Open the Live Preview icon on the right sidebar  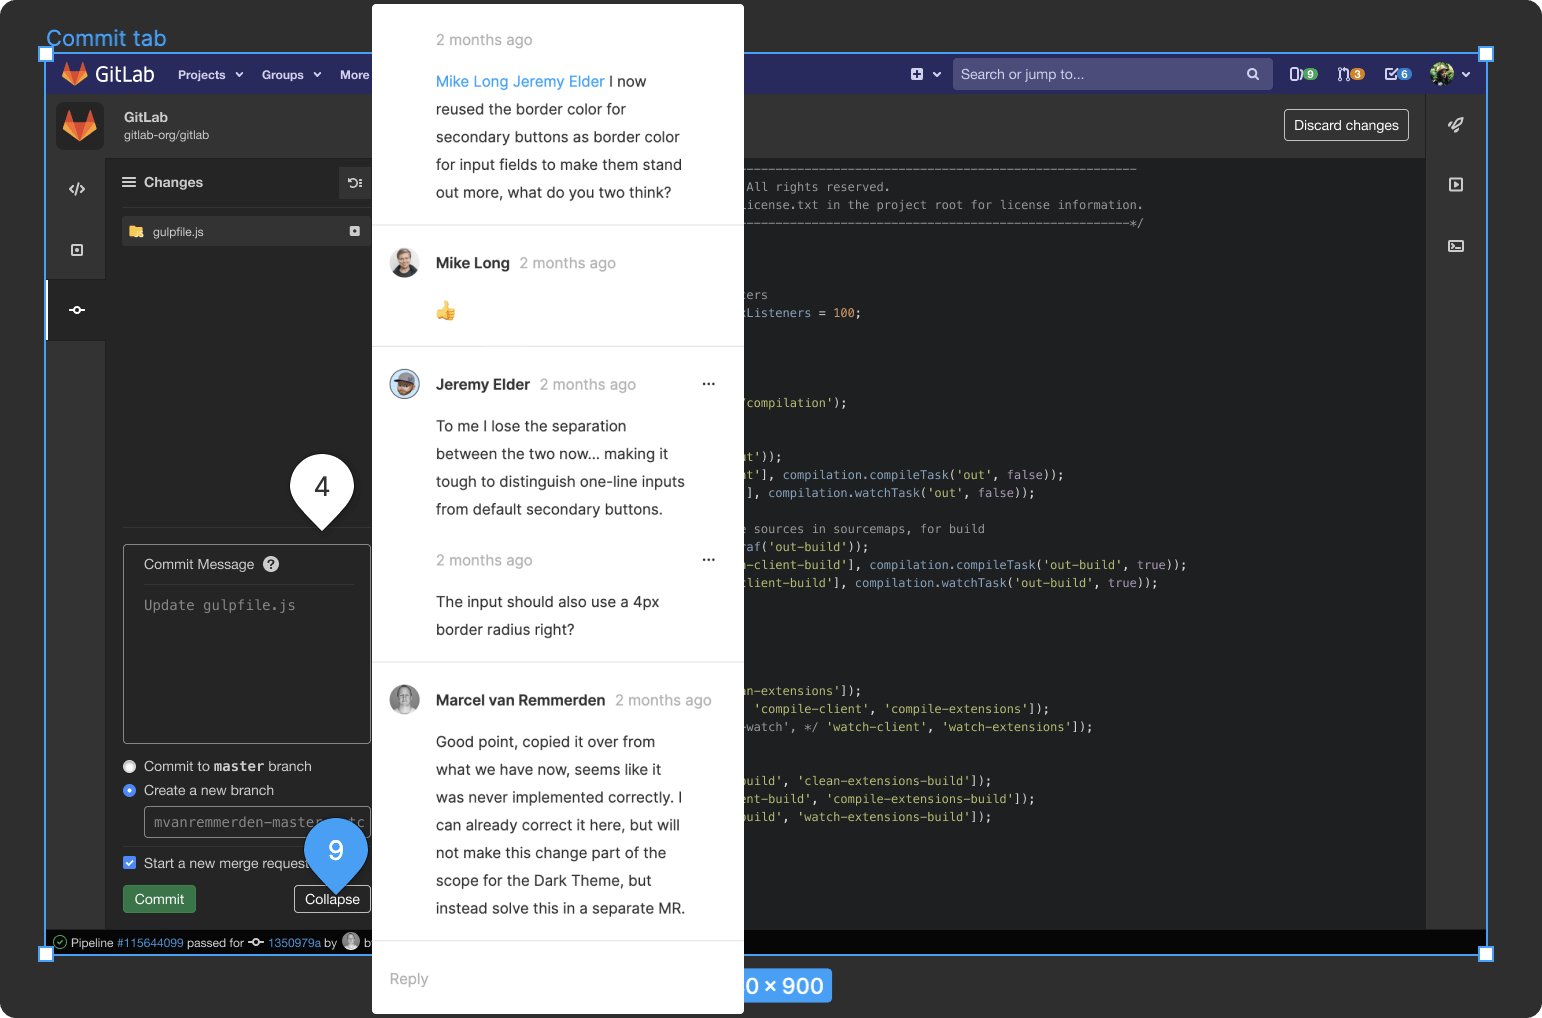tap(1456, 184)
